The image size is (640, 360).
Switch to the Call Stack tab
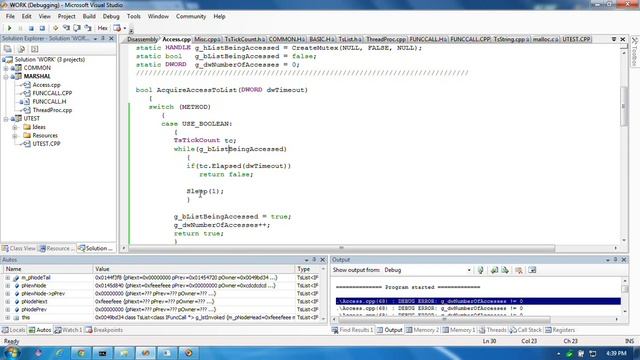526,330
